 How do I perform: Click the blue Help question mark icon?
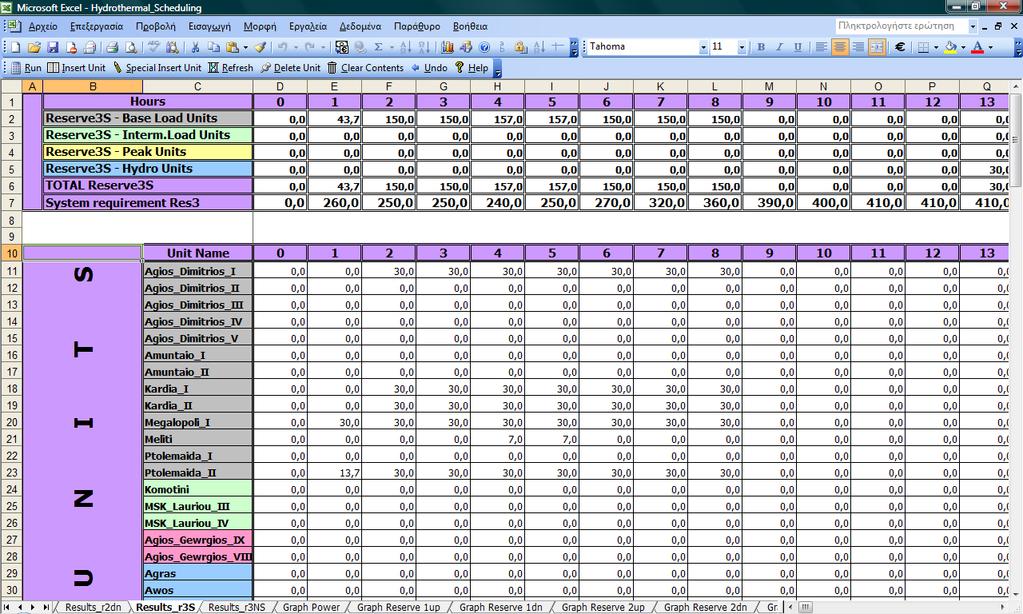tap(484, 47)
